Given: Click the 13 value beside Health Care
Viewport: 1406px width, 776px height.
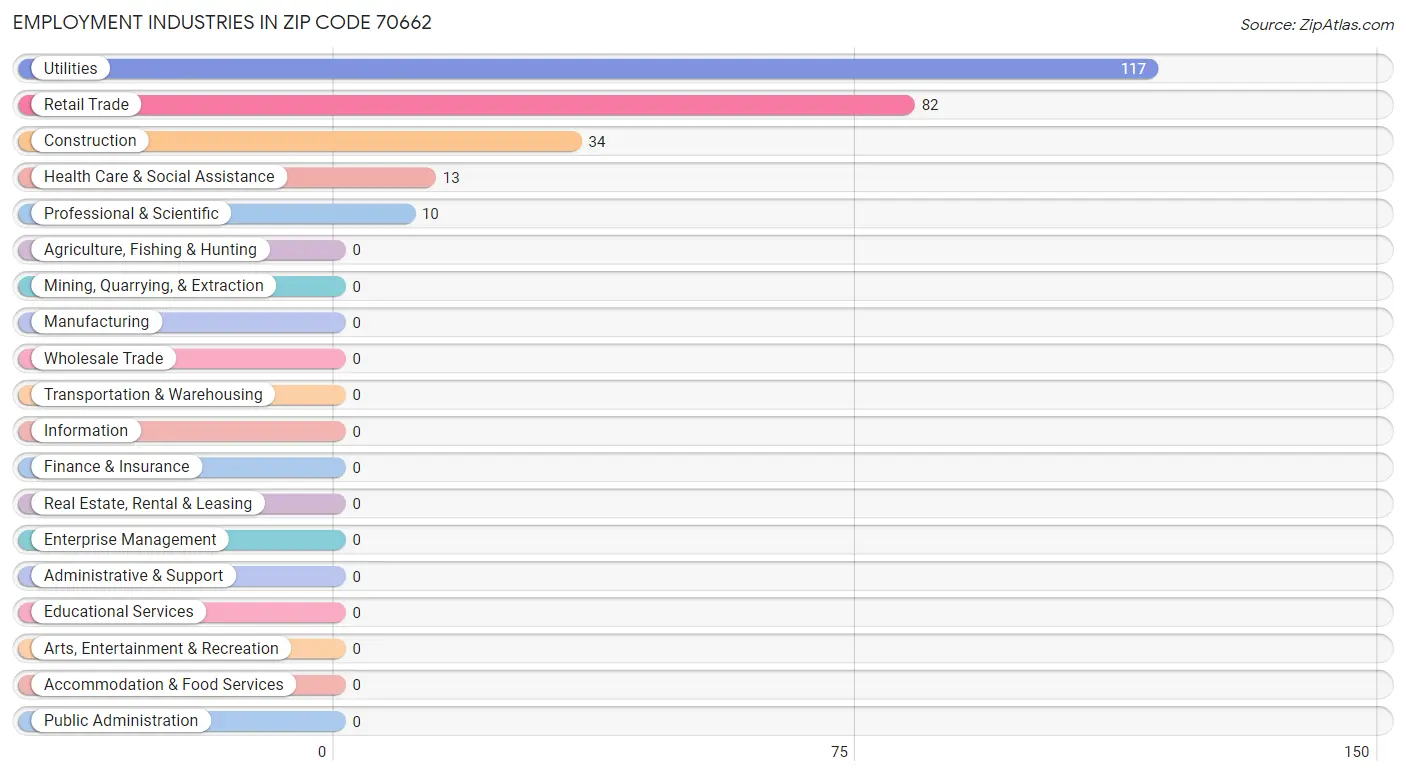Looking at the screenshot, I should (451, 178).
